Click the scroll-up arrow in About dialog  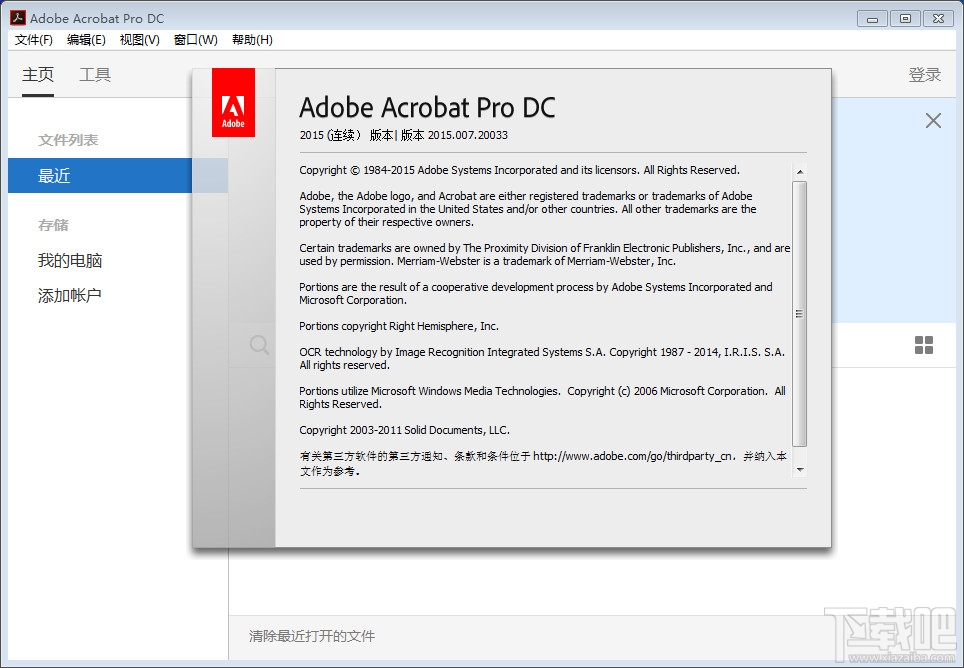pos(799,172)
